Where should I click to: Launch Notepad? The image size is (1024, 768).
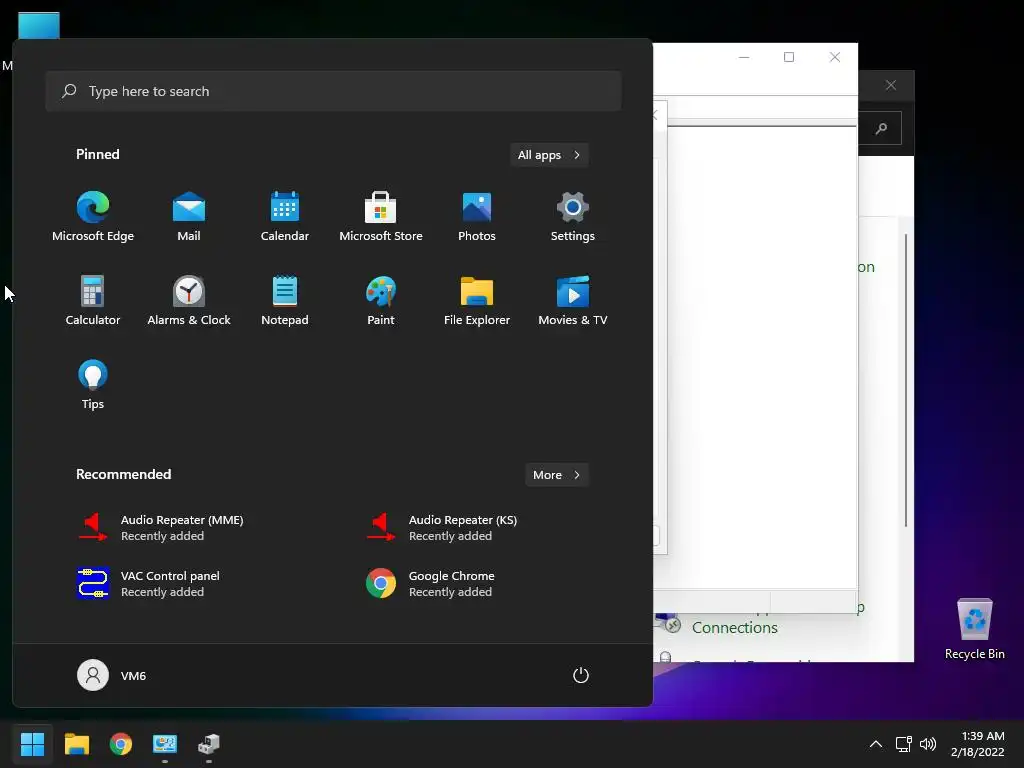click(285, 300)
